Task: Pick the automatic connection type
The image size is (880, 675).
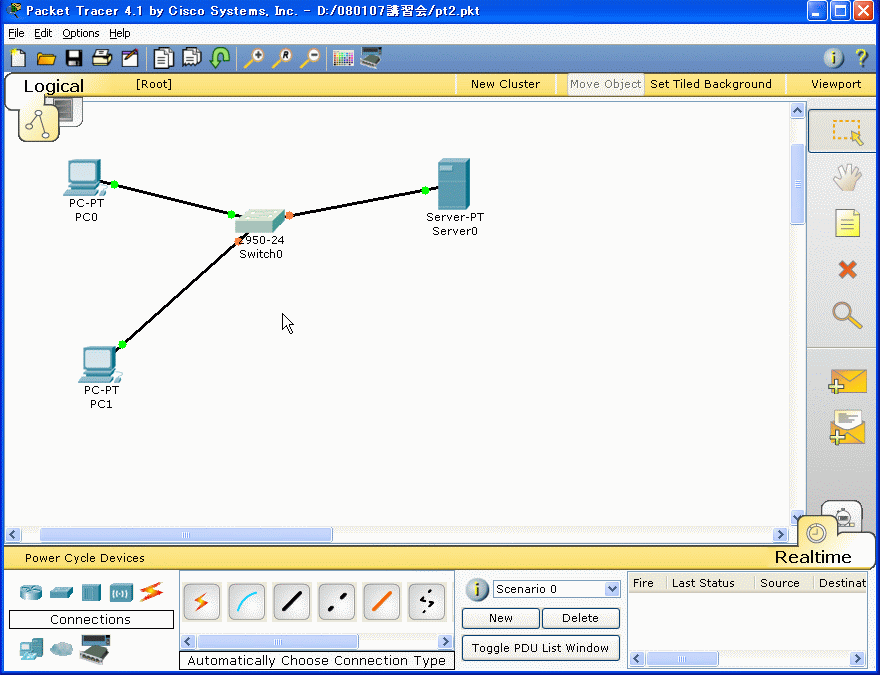Action: click(x=201, y=602)
